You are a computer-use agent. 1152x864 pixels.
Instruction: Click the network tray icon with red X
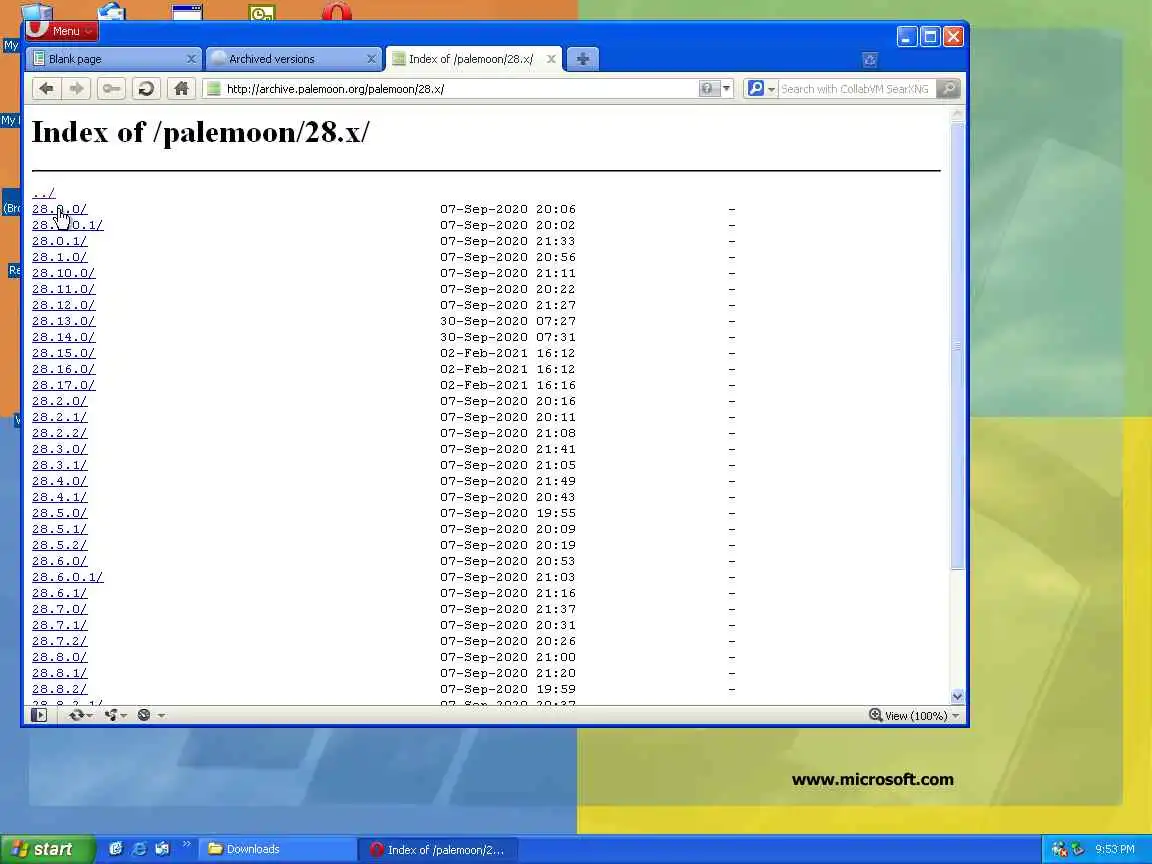[x=1059, y=849]
